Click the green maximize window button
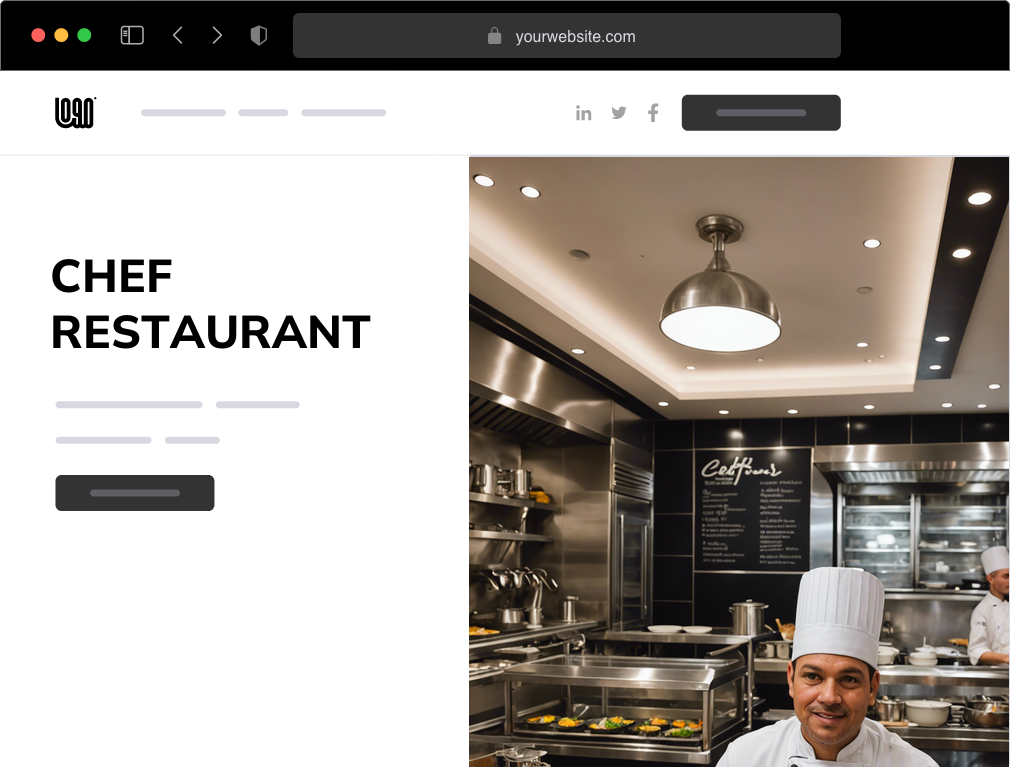Viewport: 1010px width, 767px height. click(84, 35)
